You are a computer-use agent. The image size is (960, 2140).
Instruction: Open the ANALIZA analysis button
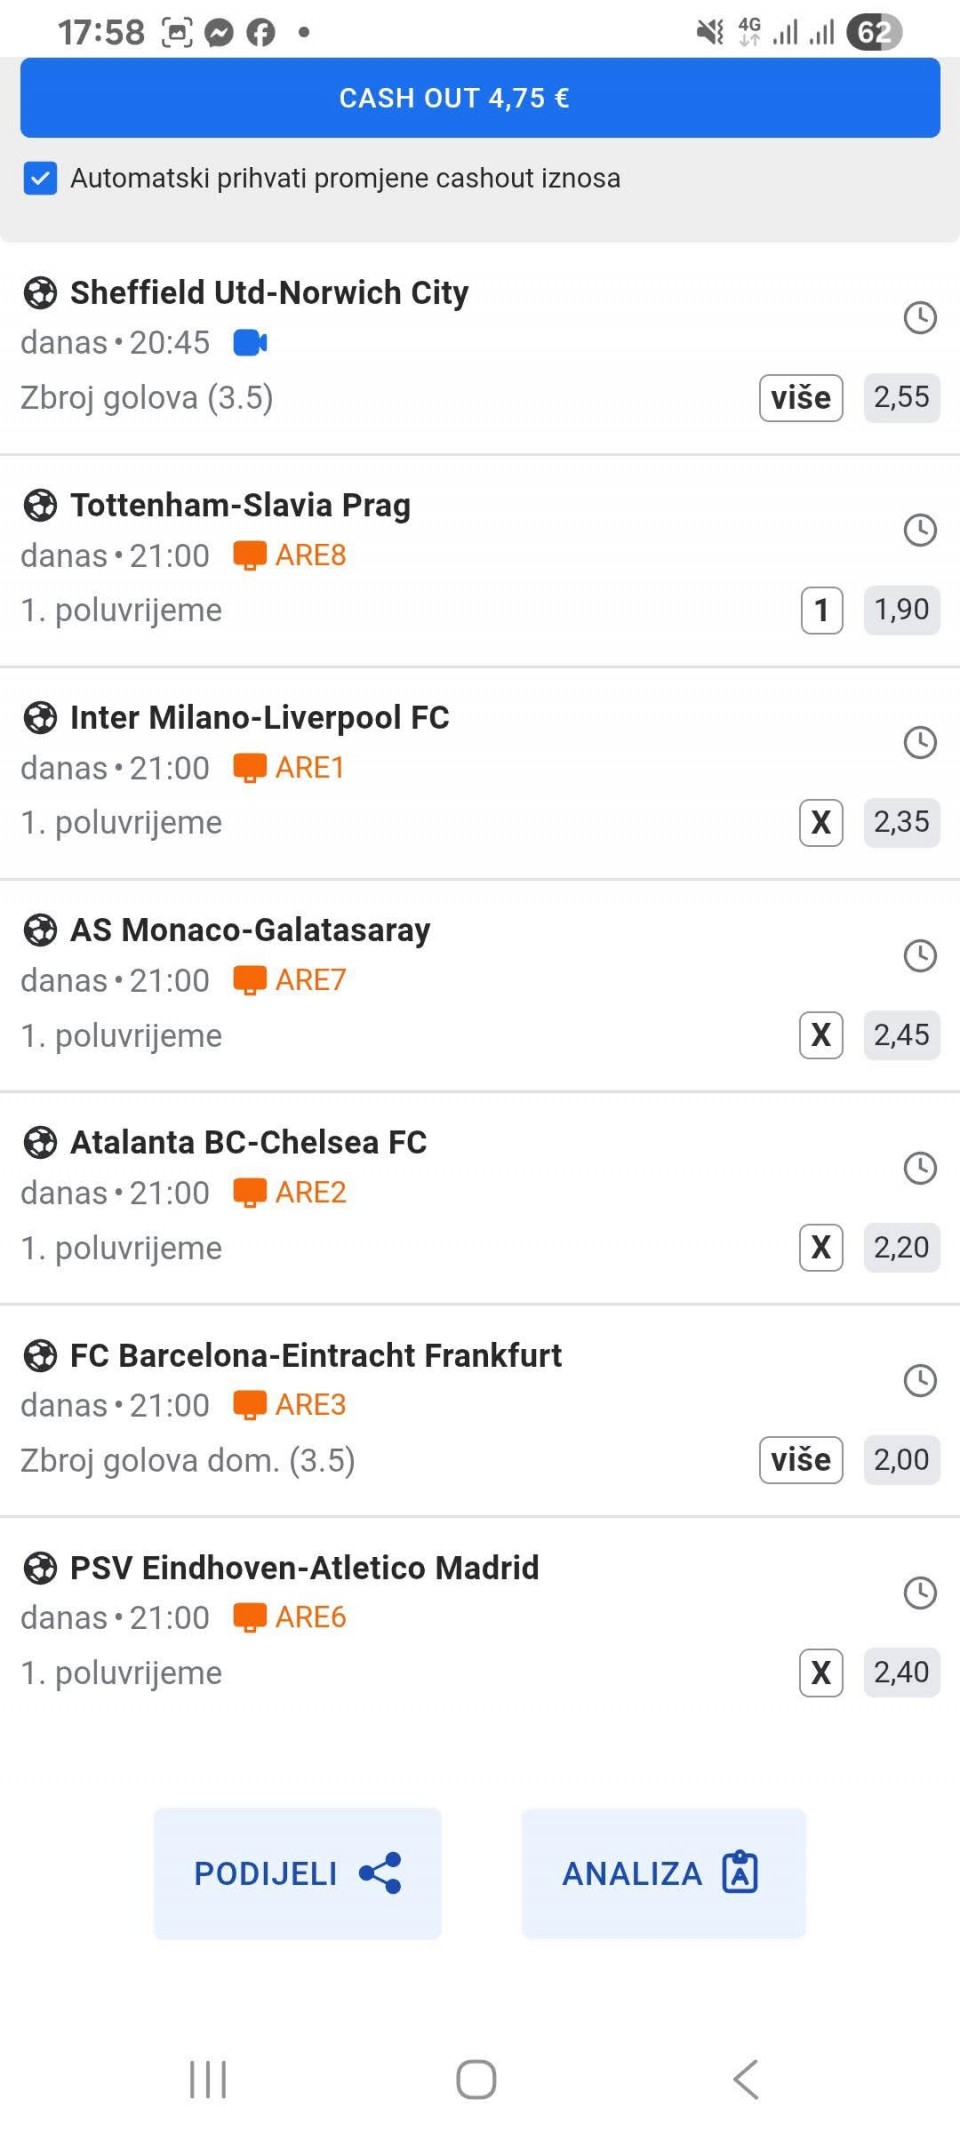[x=663, y=1873]
